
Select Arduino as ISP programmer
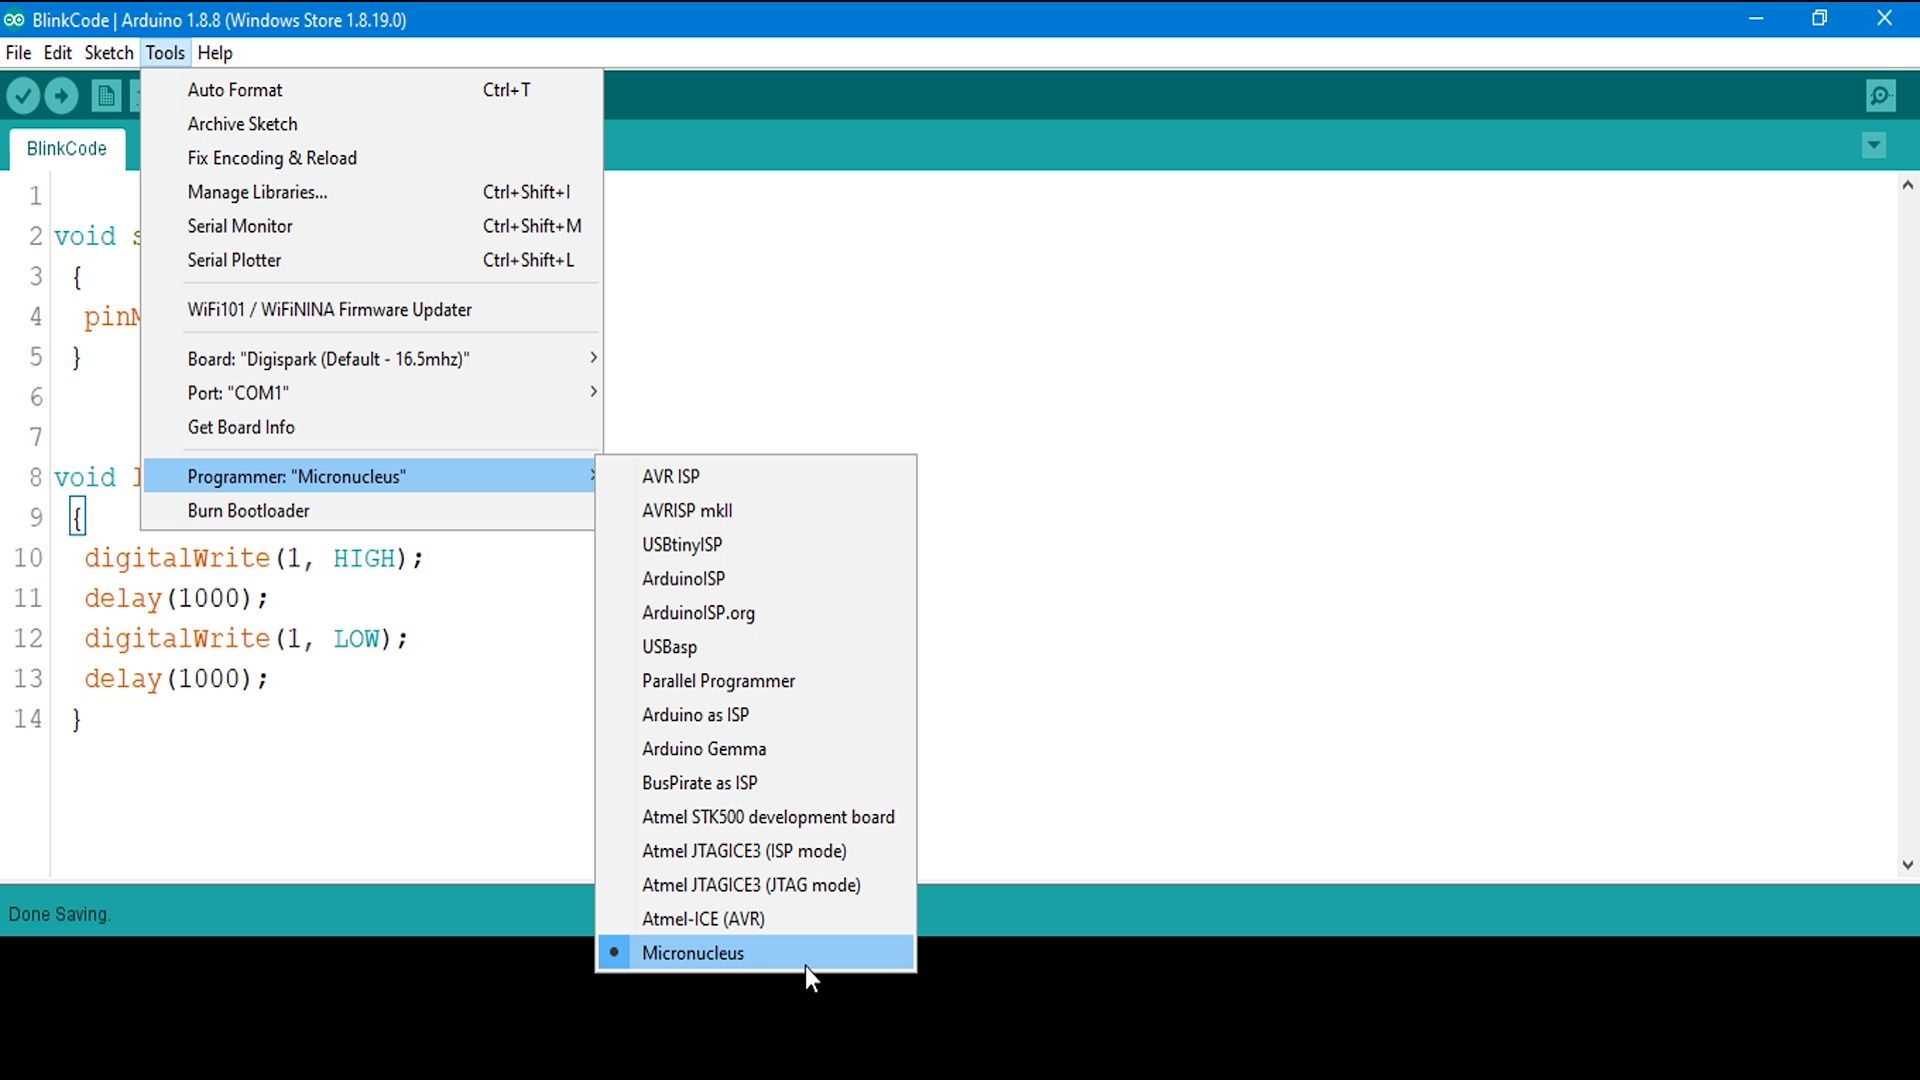(695, 715)
